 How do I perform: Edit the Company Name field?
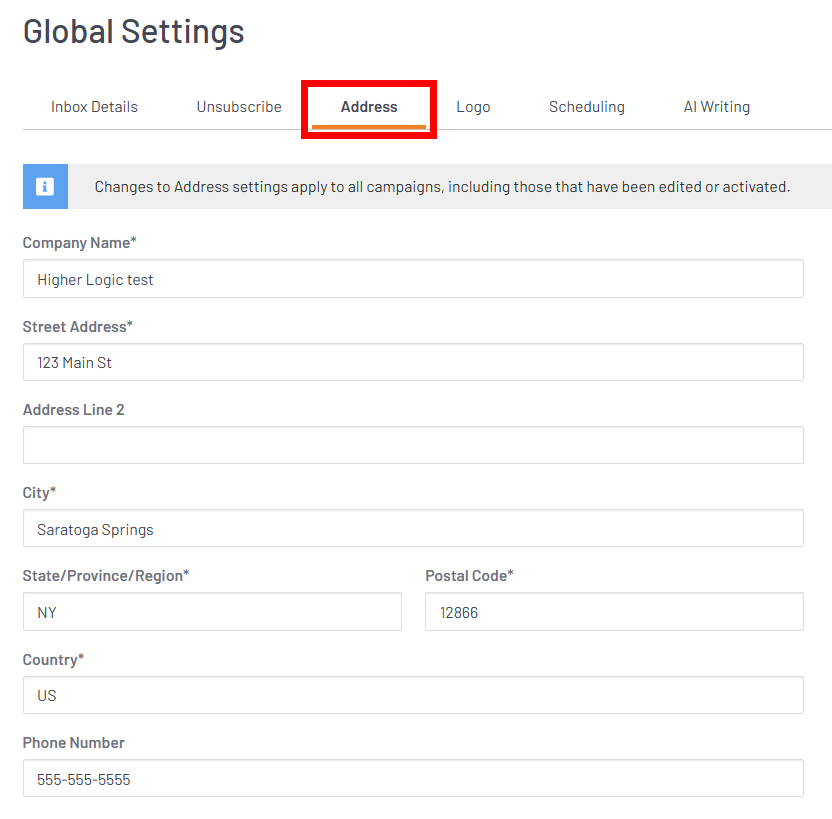click(413, 279)
